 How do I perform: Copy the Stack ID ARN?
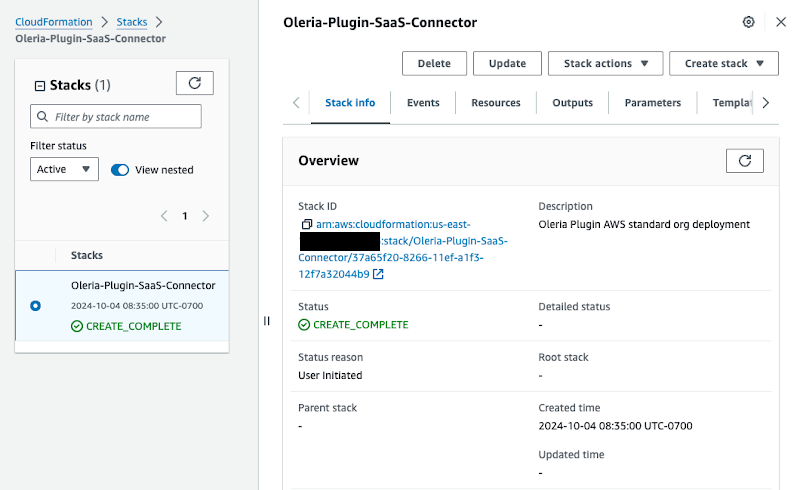[x=306, y=224]
